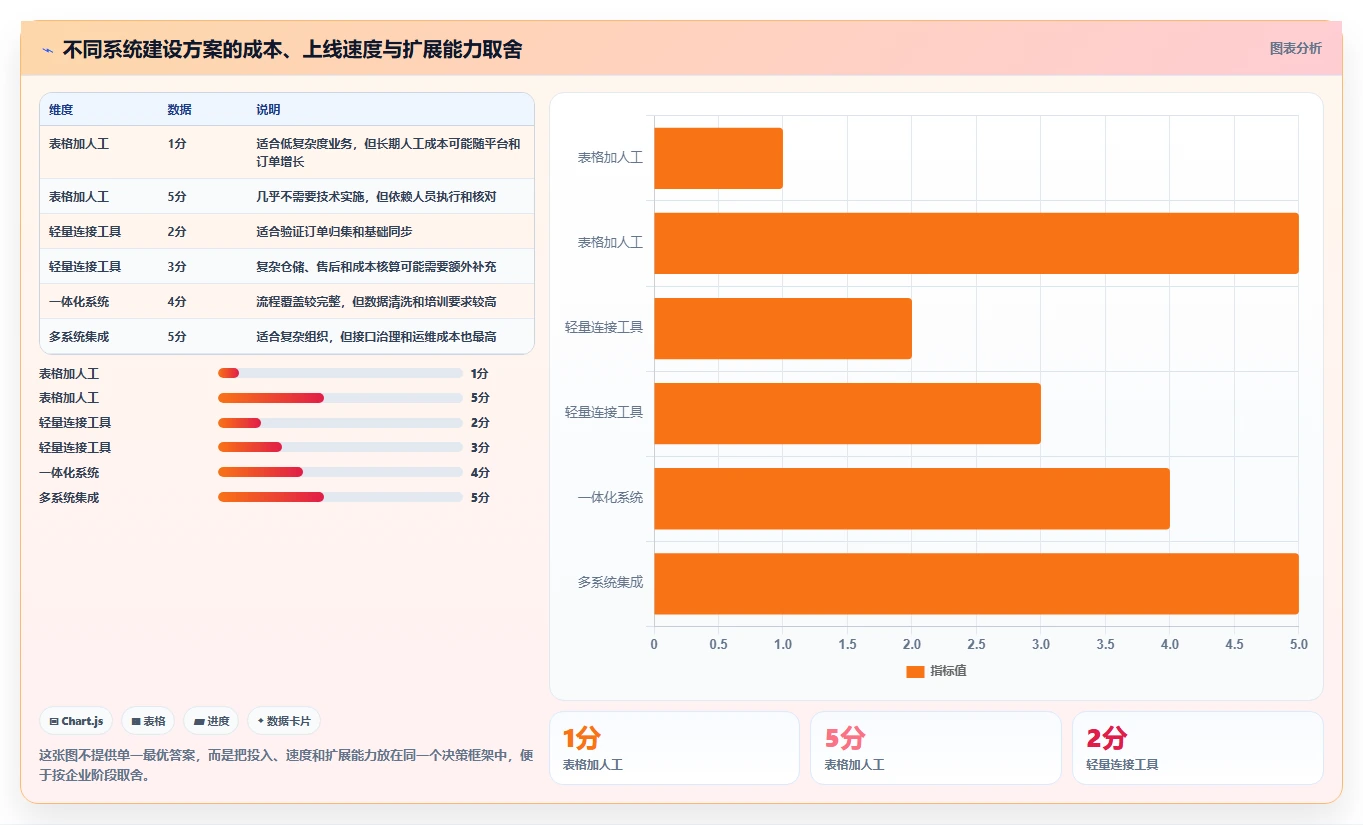Click the footer note starting 这张图不提供单一最优答案

pos(286,765)
